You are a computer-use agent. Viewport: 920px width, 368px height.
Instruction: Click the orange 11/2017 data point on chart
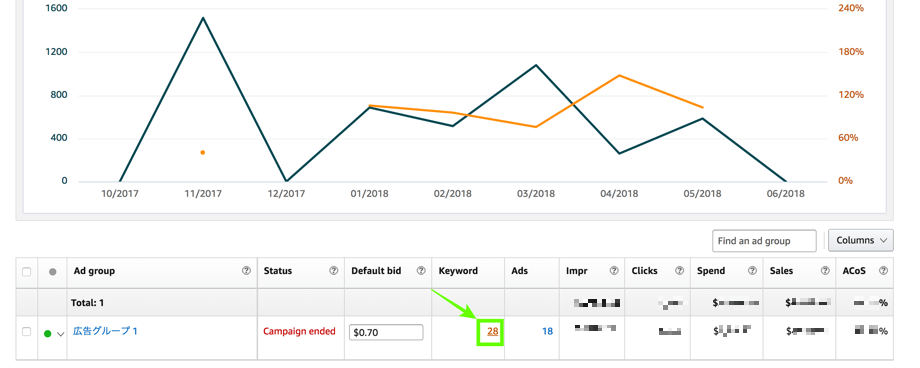pos(202,153)
